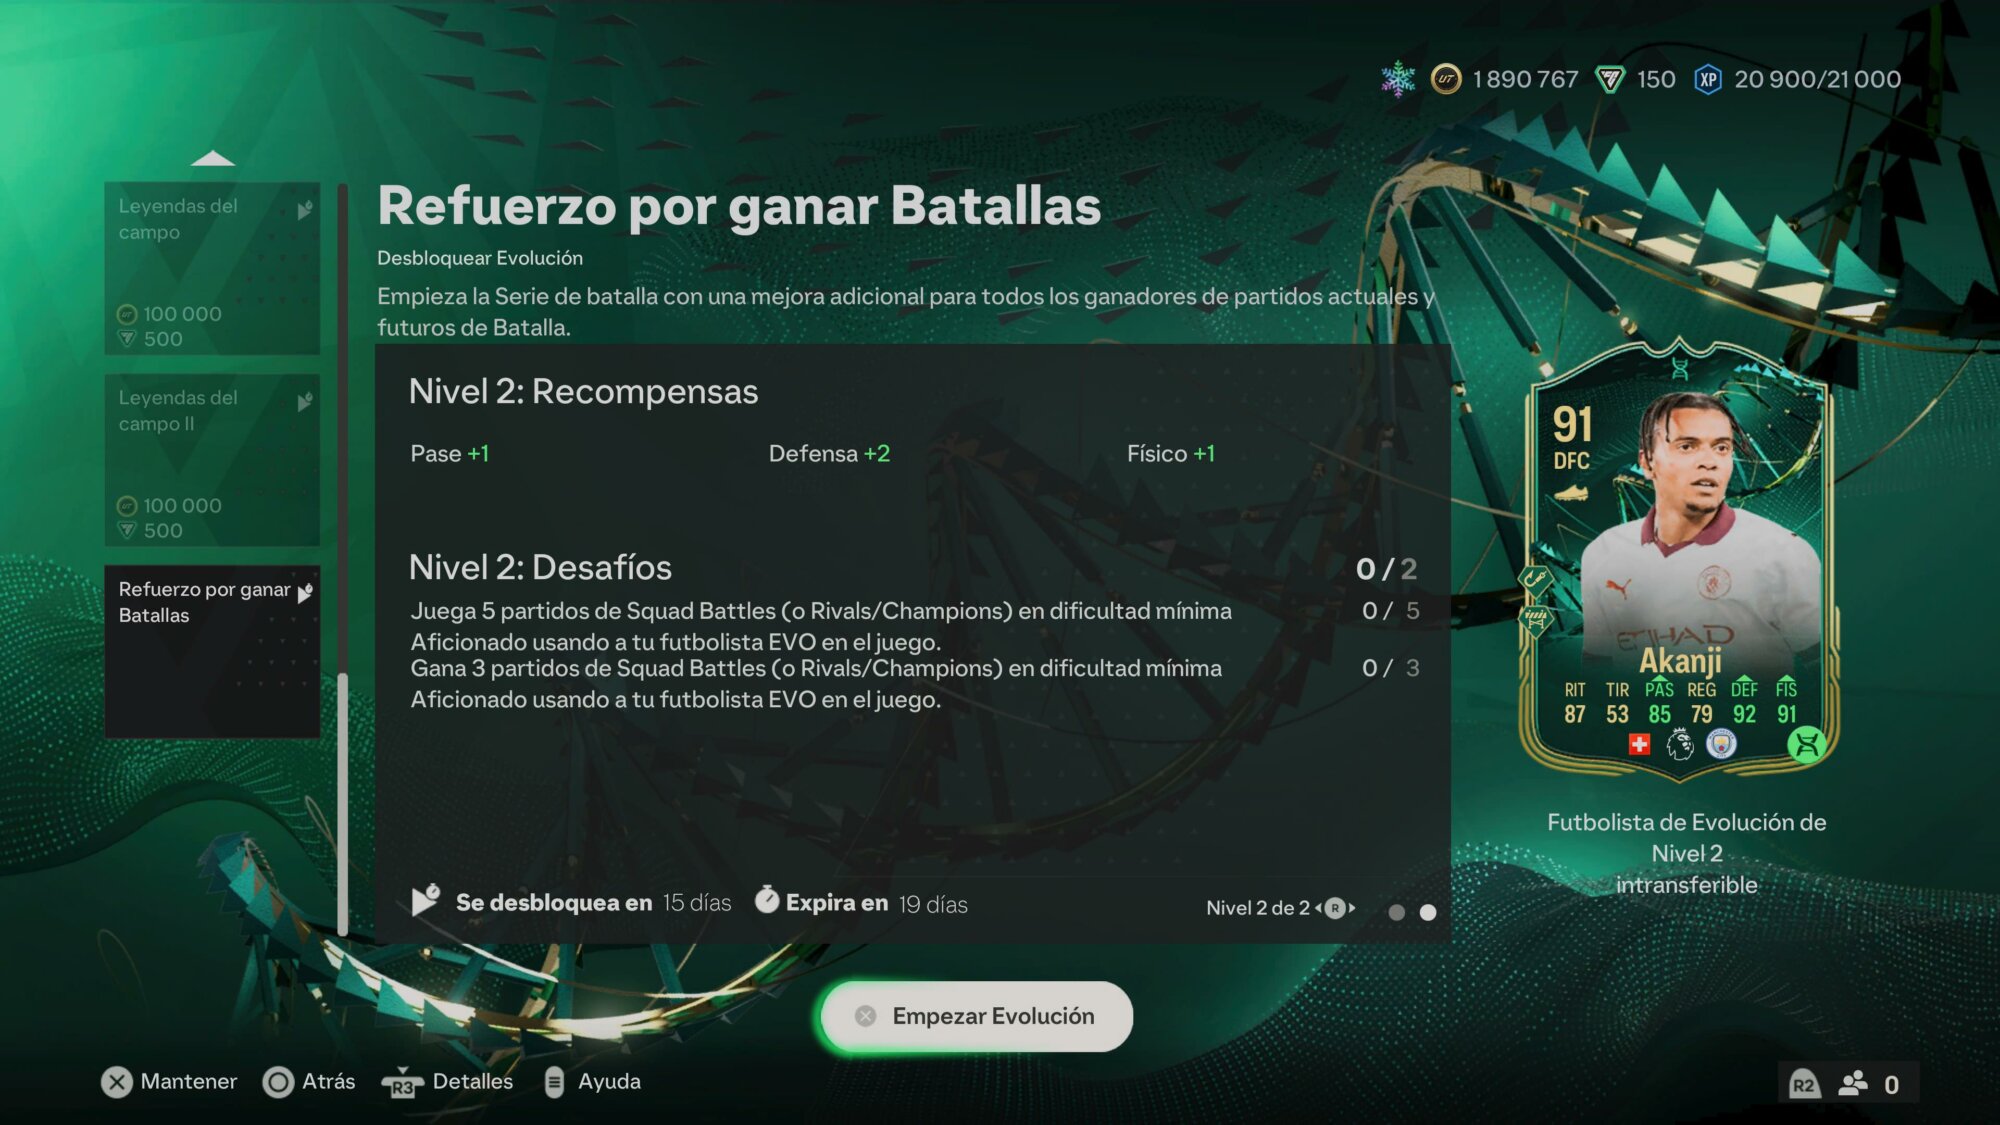Click the stopwatch icon beside Expira en

point(767,900)
